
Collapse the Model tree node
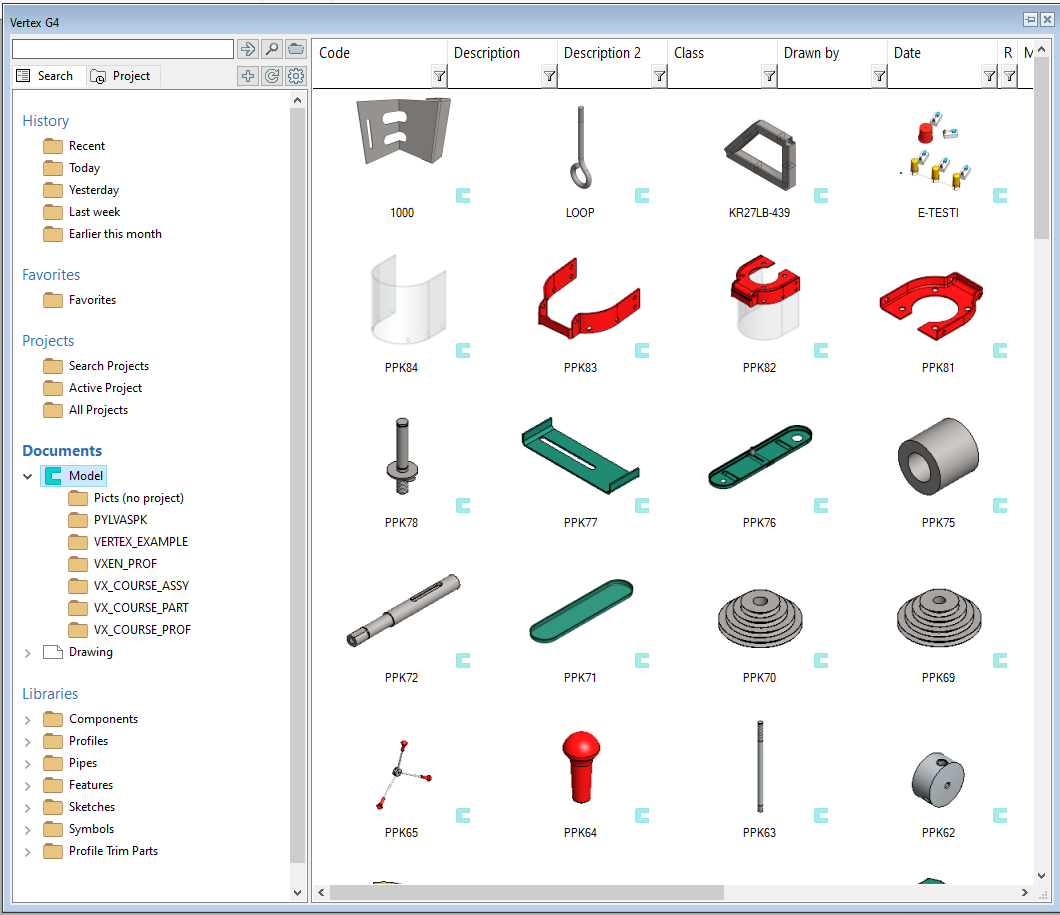click(x=28, y=477)
